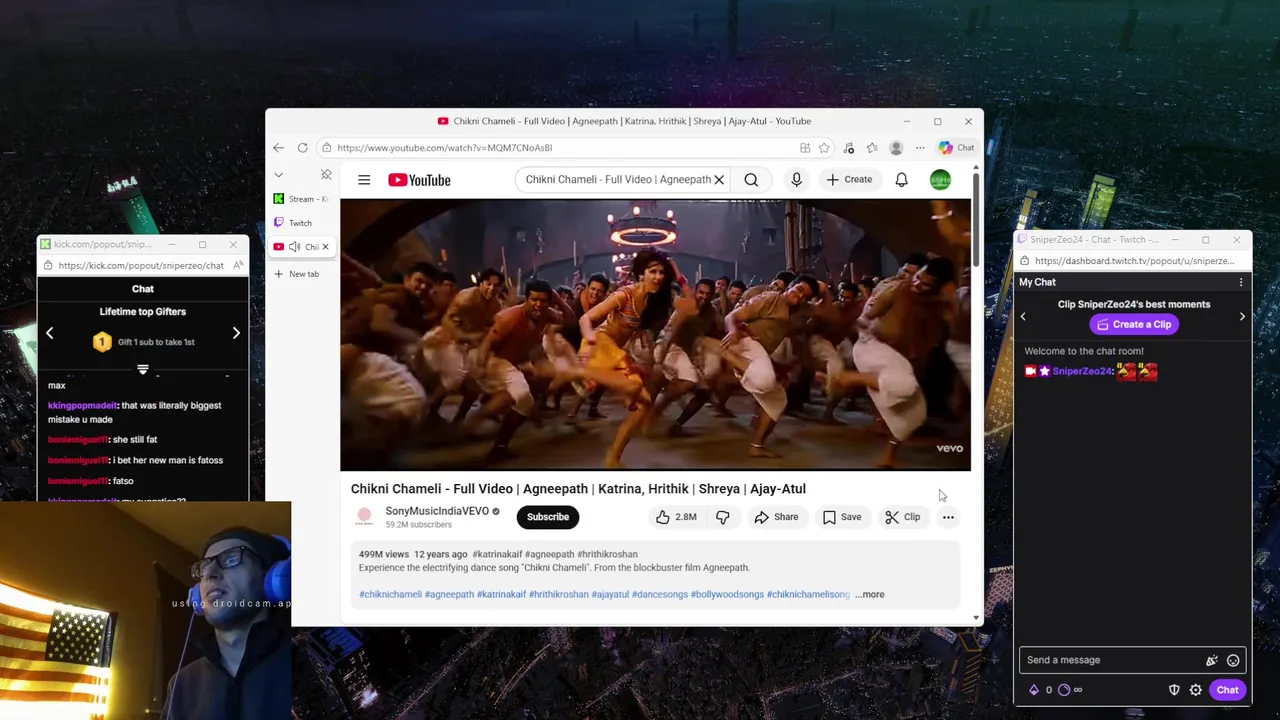Viewport: 1280px width, 720px height.
Task: Click the YouTube search magnifier button
Action: (751, 180)
